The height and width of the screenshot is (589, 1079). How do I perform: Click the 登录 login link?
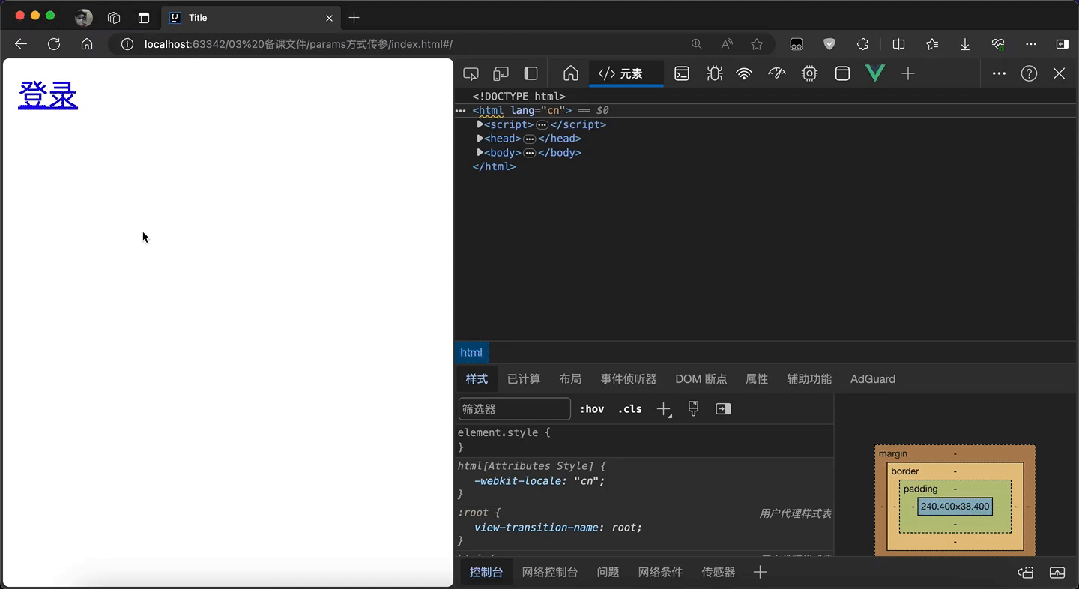[47, 95]
